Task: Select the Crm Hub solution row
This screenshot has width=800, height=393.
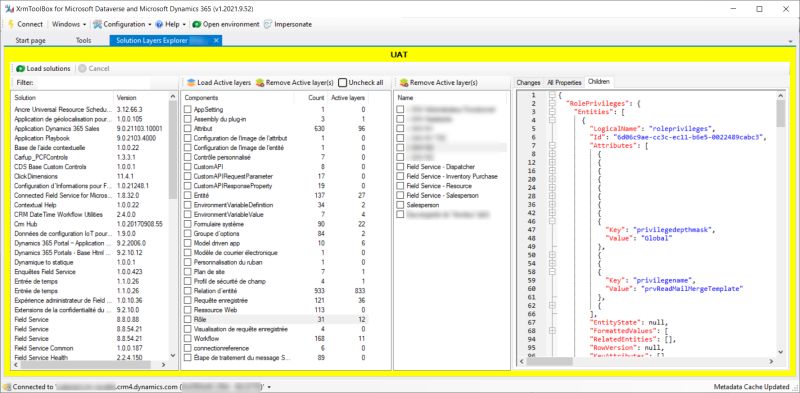Action: pyautogui.click(x=89, y=224)
